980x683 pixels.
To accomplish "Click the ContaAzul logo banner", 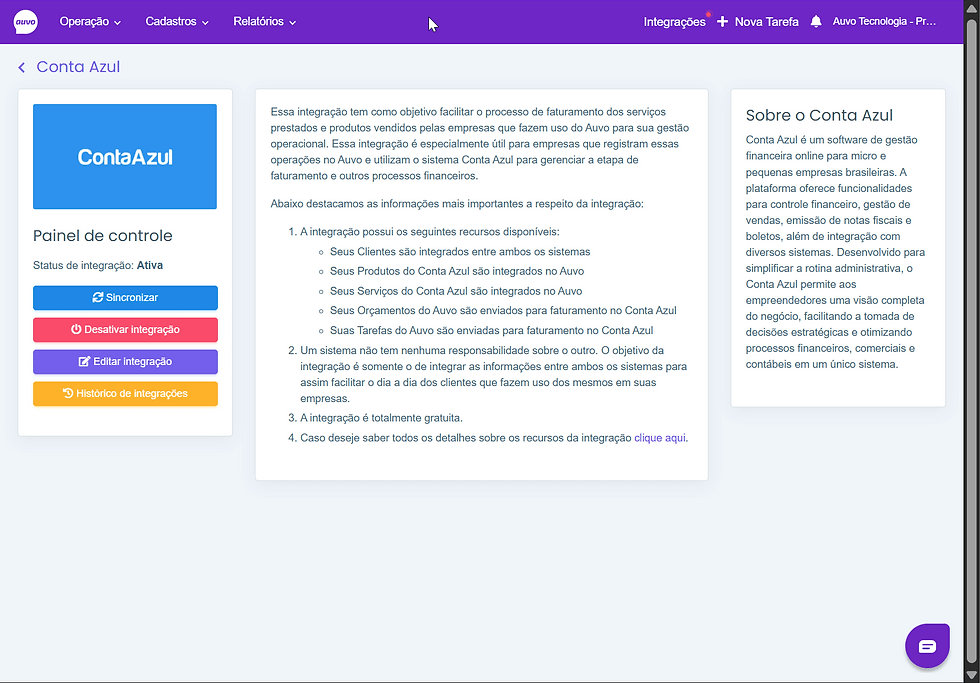I will pyautogui.click(x=125, y=156).
